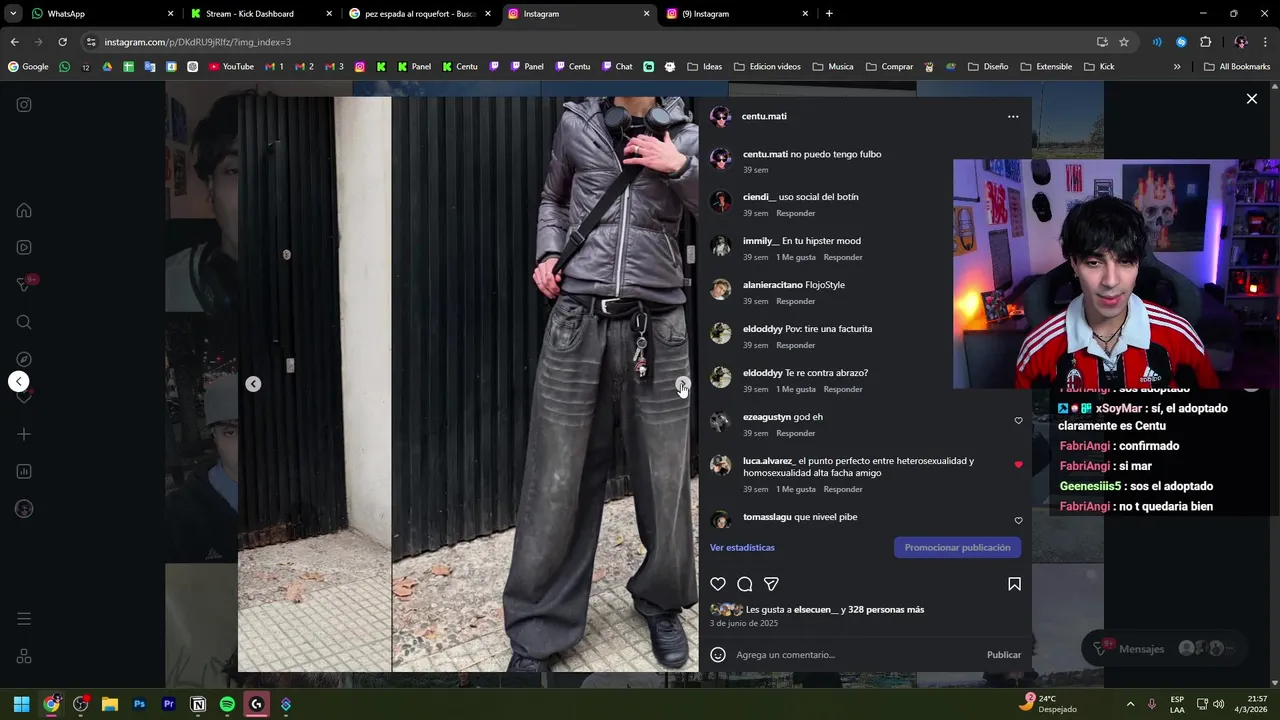Open the Twitch Chat bookmark

[x=617, y=67]
